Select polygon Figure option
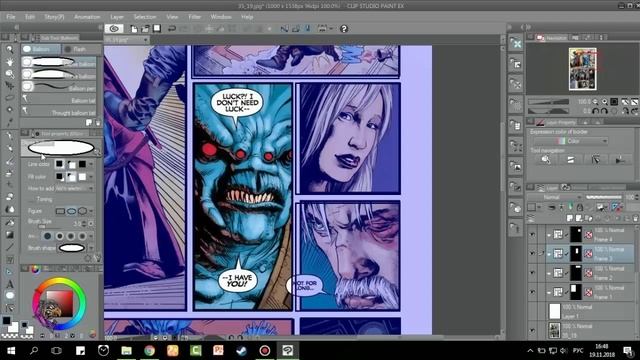640x360 pixels. click(82, 211)
